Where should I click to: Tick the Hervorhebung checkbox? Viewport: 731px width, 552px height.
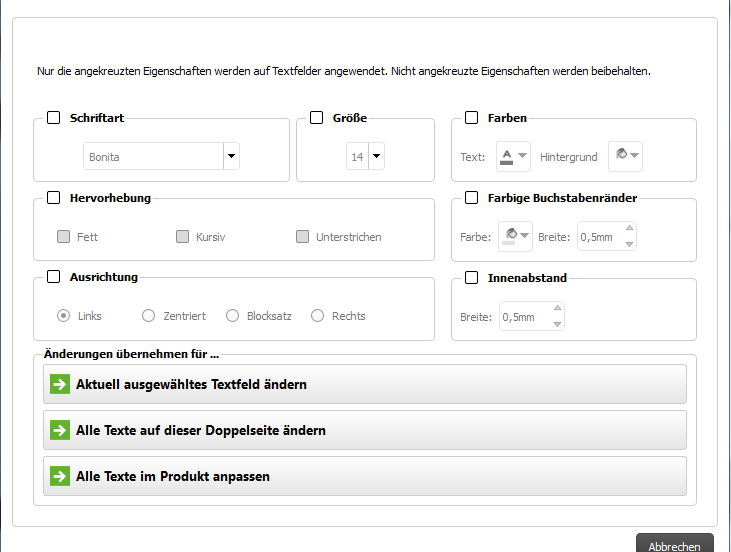(54, 198)
